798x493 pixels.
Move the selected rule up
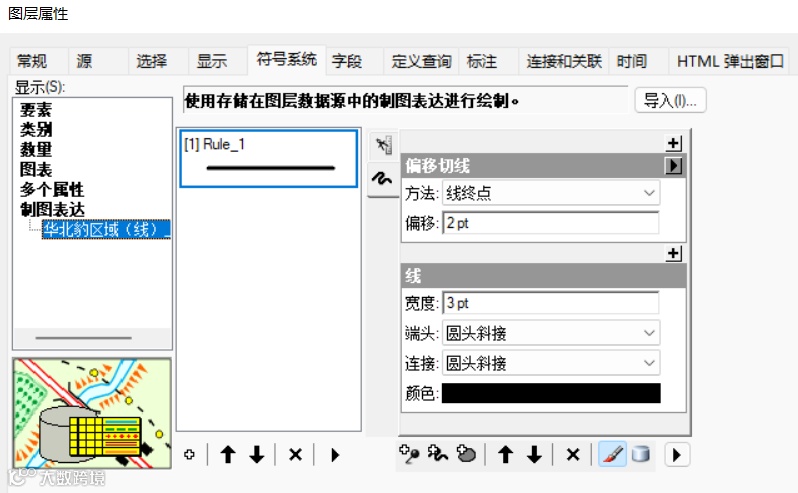[228, 454]
